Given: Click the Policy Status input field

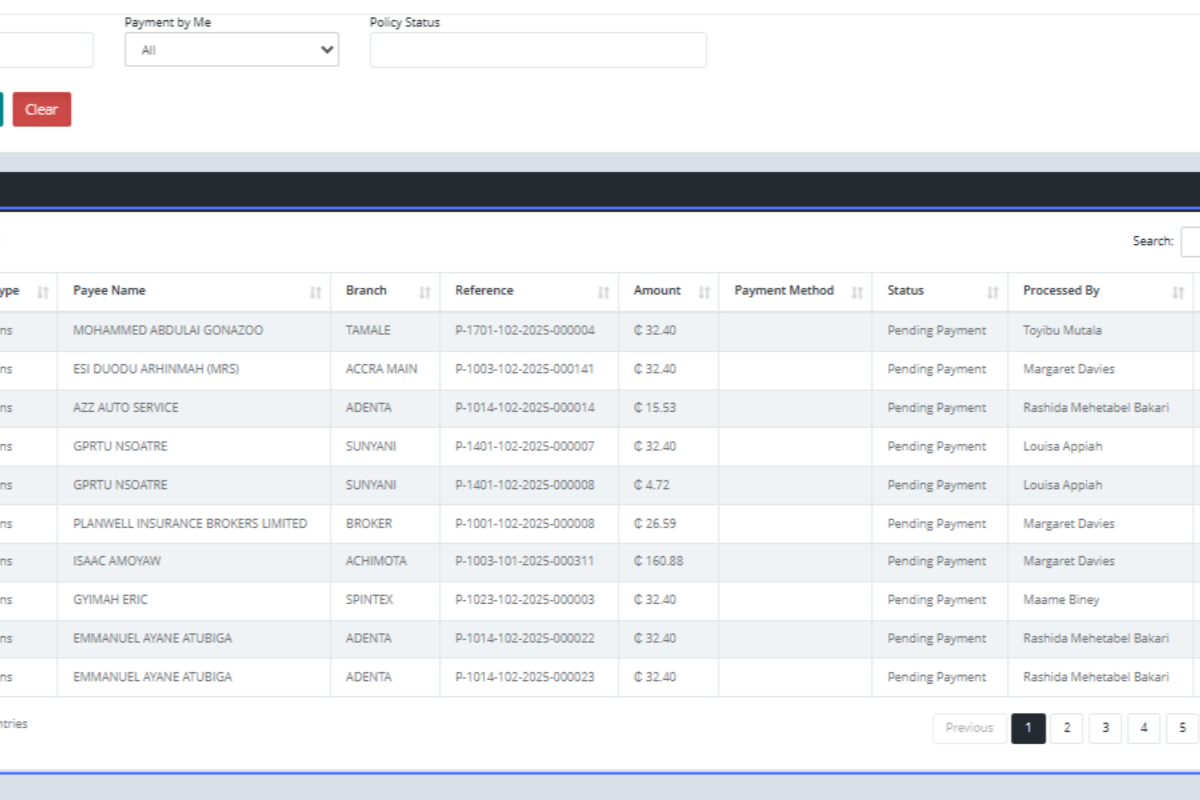Looking at the screenshot, I should [538, 50].
